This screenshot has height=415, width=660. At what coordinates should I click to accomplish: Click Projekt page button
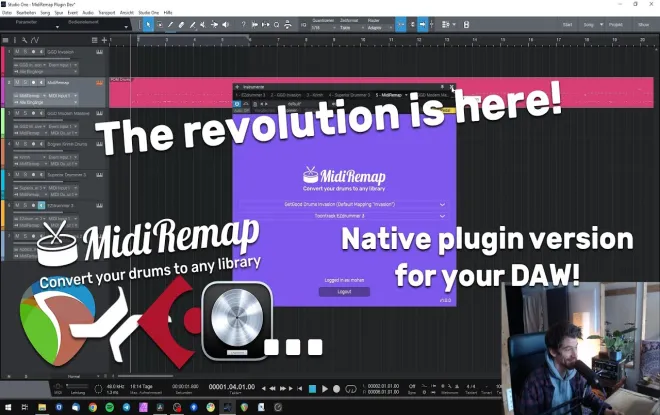tap(615, 25)
